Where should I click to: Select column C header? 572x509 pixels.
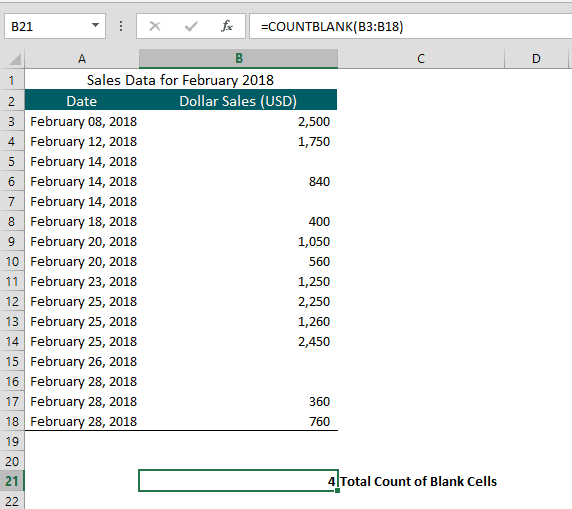[x=421, y=58]
